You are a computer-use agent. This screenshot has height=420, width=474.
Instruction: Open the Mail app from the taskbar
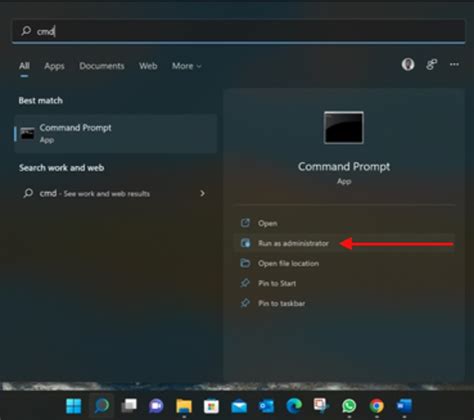click(x=239, y=406)
